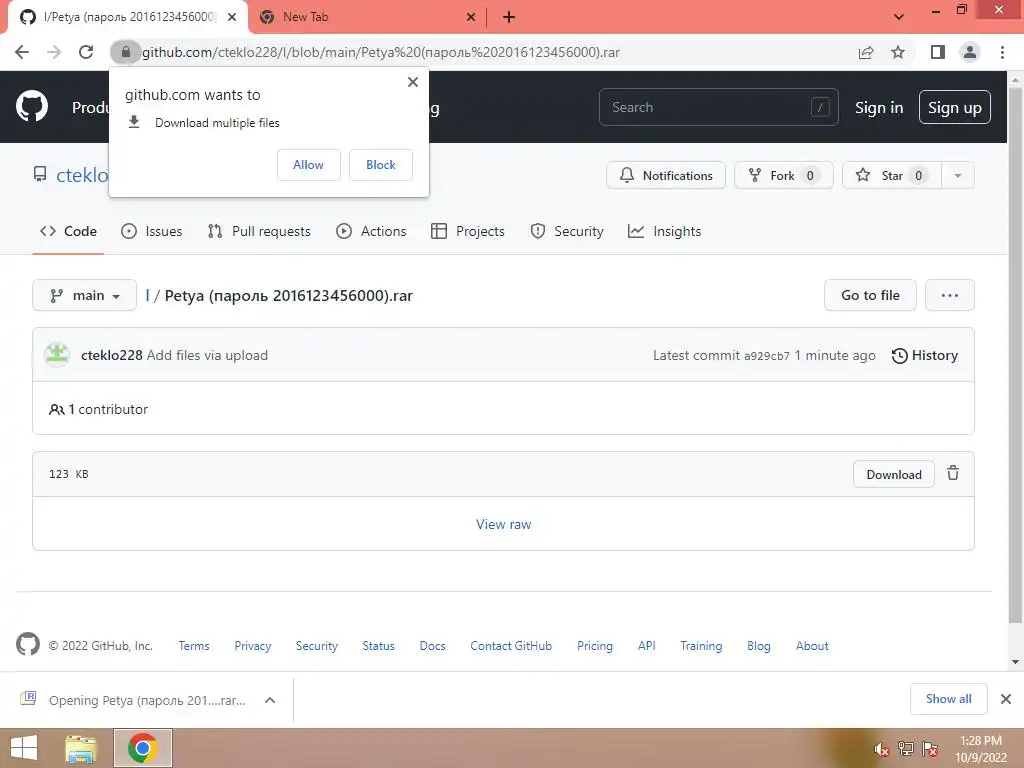Open the Pull requests tab
The height and width of the screenshot is (768, 1024).
click(x=259, y=231)
